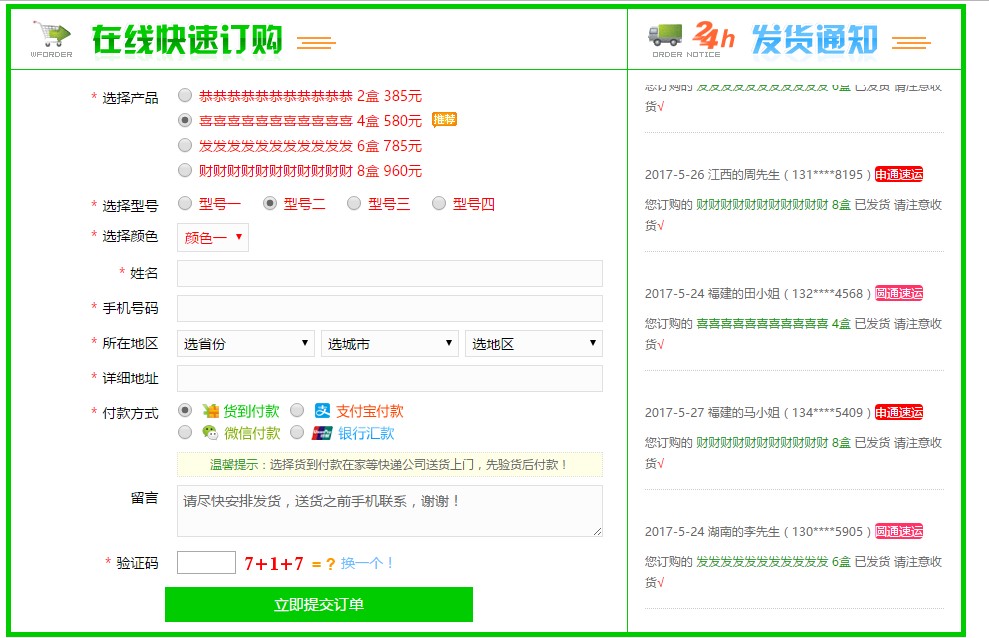
Task: Click the 微信付款 label text
Action: coord(252,433)
